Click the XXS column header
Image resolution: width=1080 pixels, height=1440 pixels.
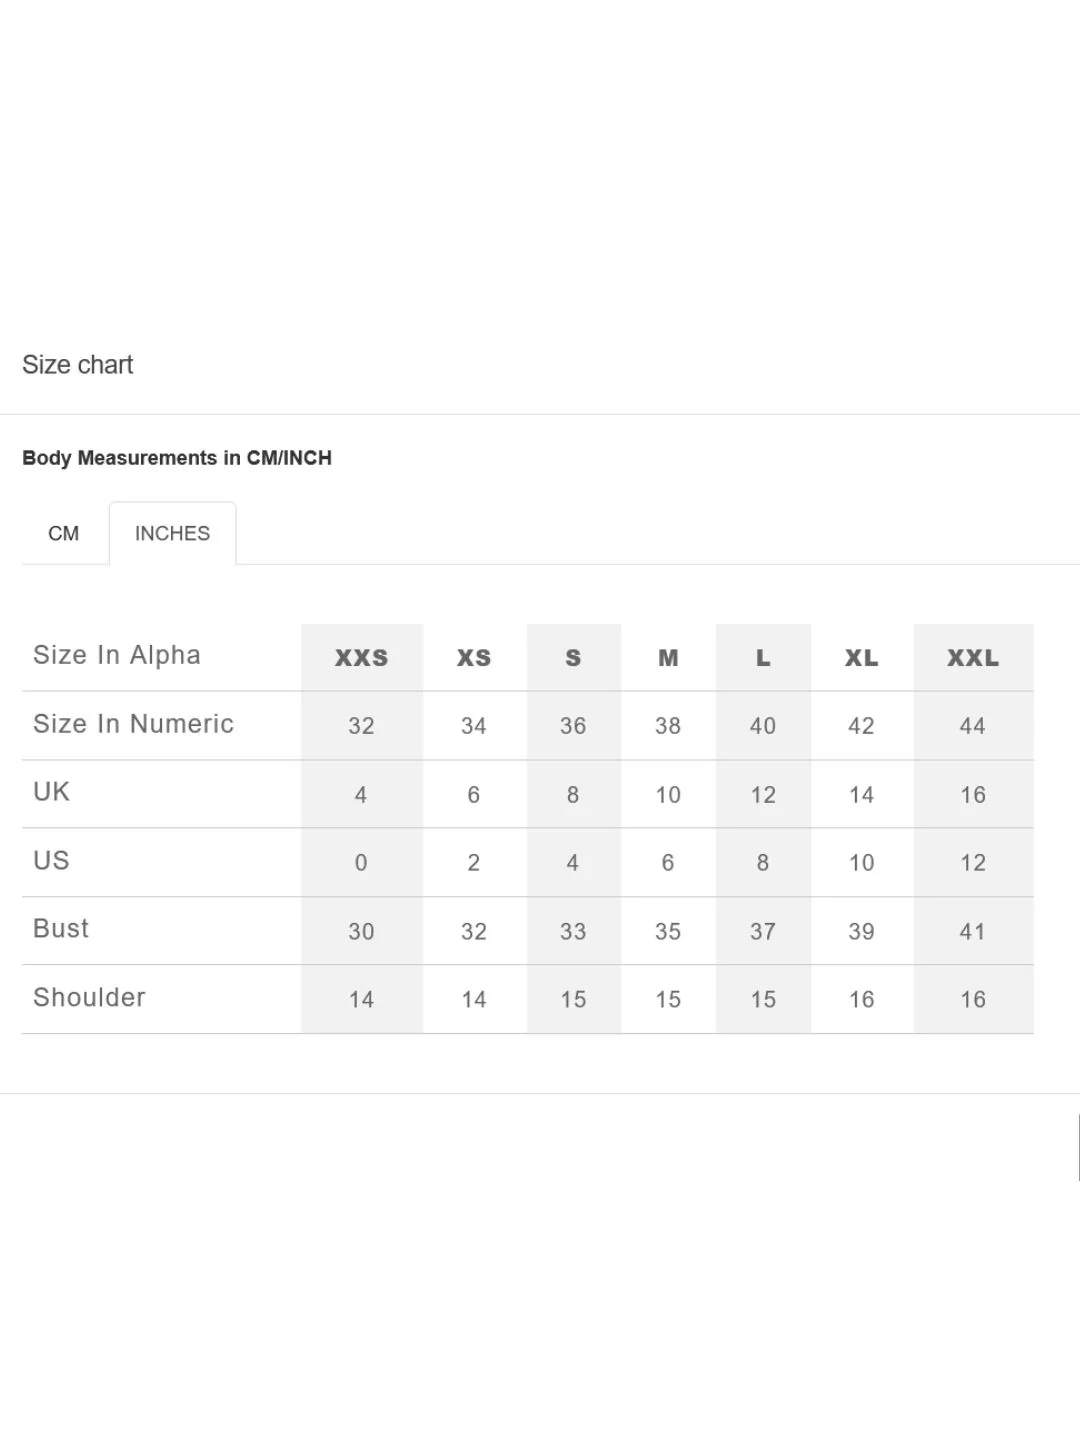361,658
